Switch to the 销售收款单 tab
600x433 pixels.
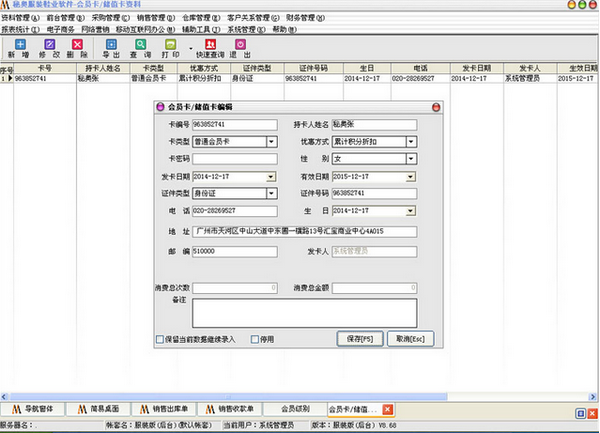tap(230, 409)
